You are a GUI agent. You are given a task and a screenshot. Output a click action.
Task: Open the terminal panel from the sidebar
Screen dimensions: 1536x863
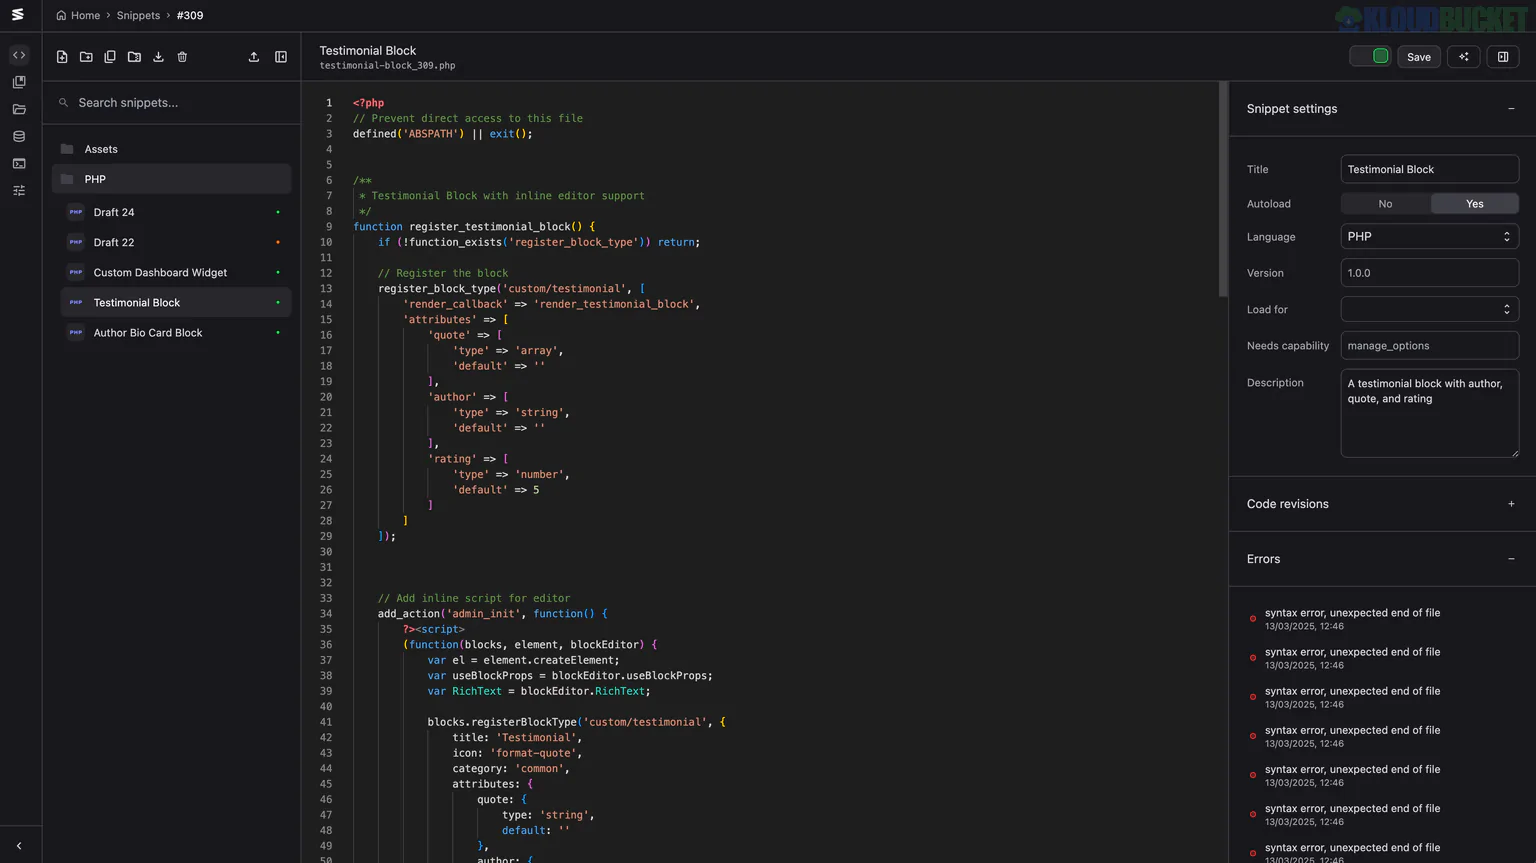point(19,163)
